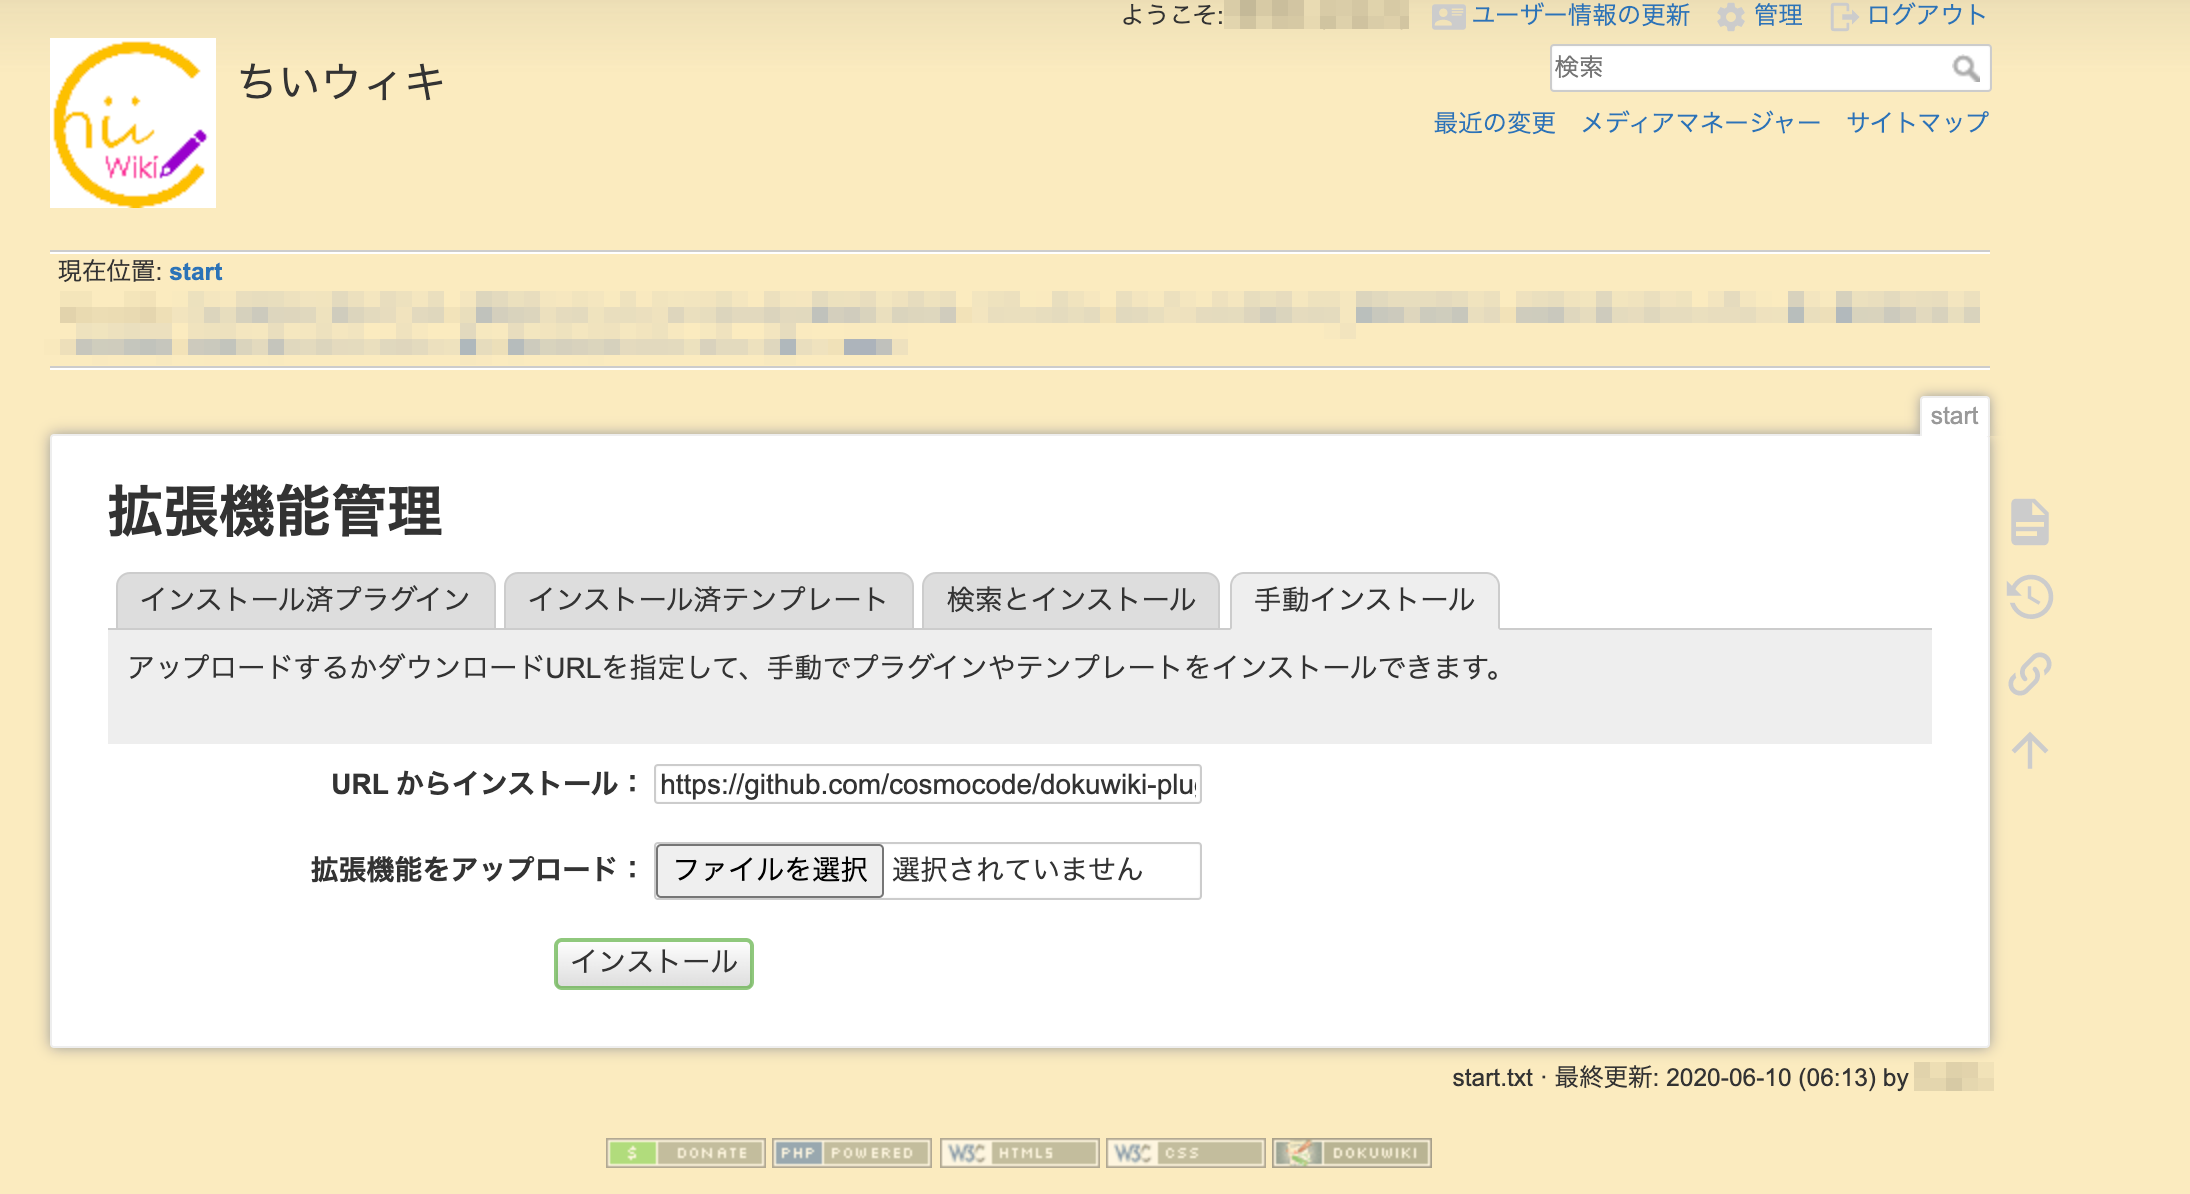Click the ちいウィキ site logo
The image size is (2190, 1194).
[x=133, y=122]
